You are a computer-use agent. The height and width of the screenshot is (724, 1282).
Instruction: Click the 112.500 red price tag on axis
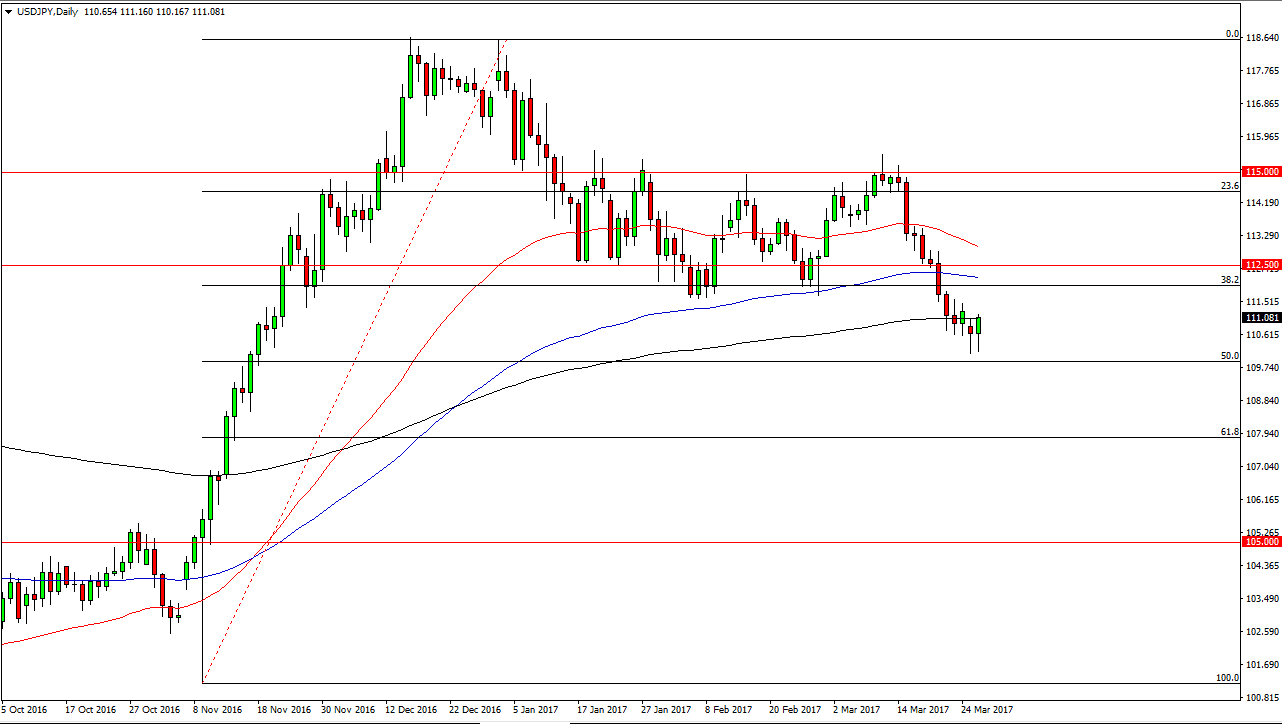(x=1259, y=263)
